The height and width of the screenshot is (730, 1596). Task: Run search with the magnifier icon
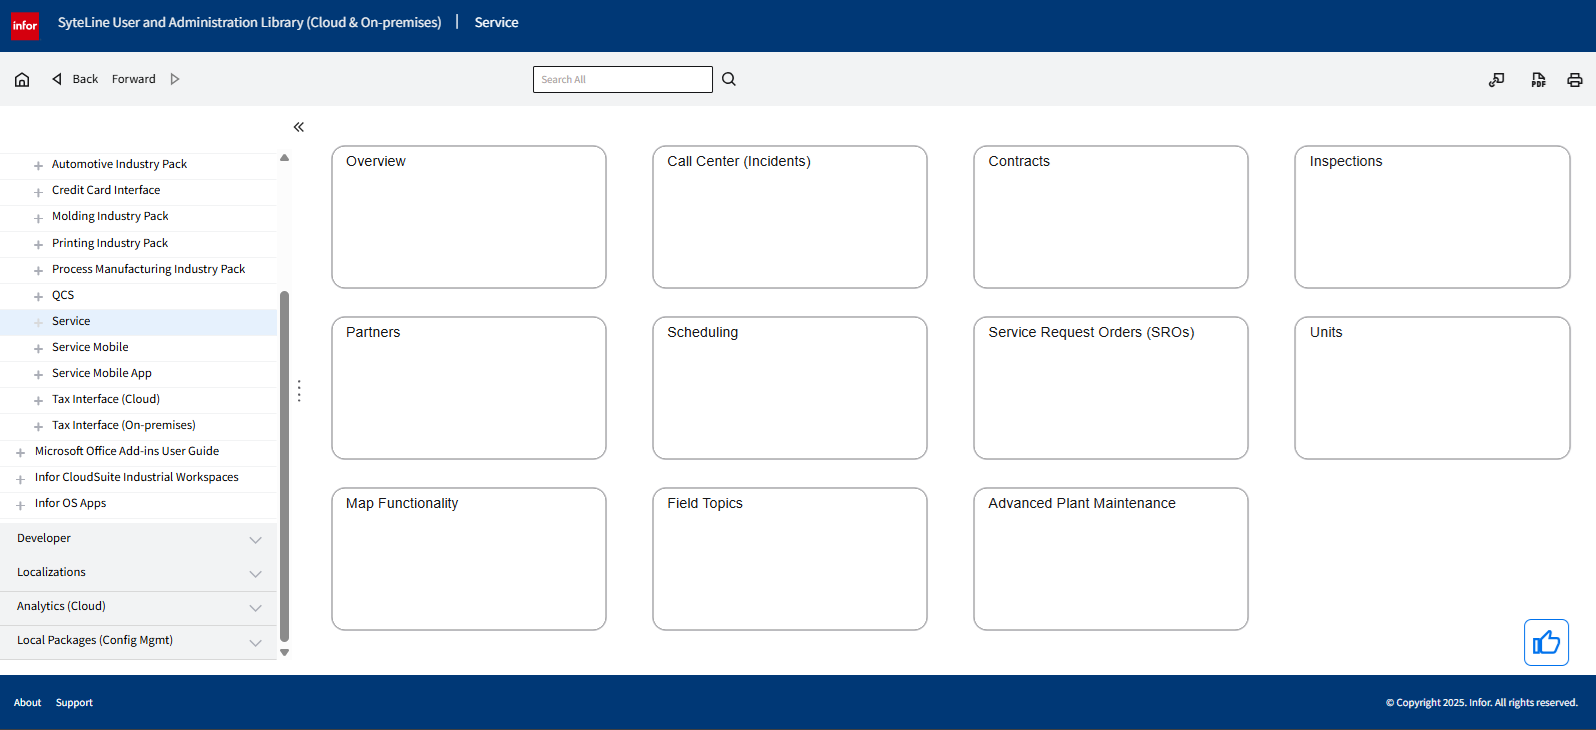pyautogui.click(x=729, y=79)
